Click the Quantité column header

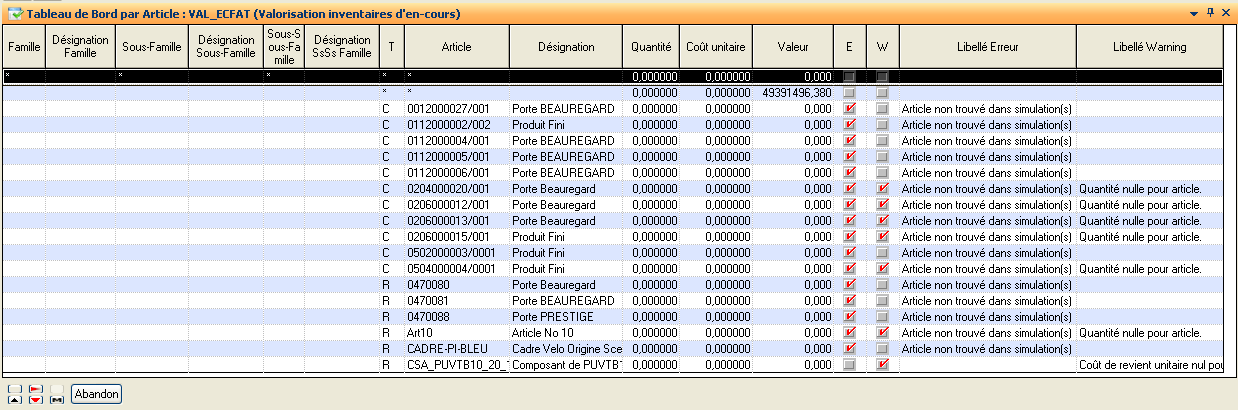pyautogui.click(x=651, y=47)
